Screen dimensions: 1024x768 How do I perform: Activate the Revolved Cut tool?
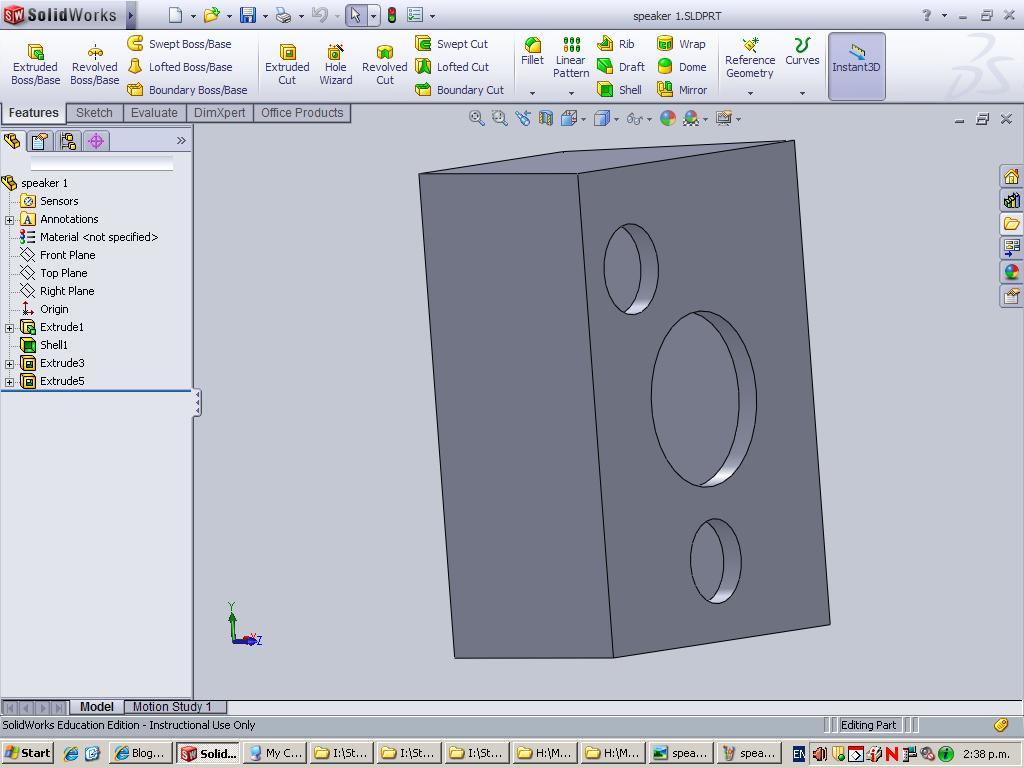pos(385,64)
